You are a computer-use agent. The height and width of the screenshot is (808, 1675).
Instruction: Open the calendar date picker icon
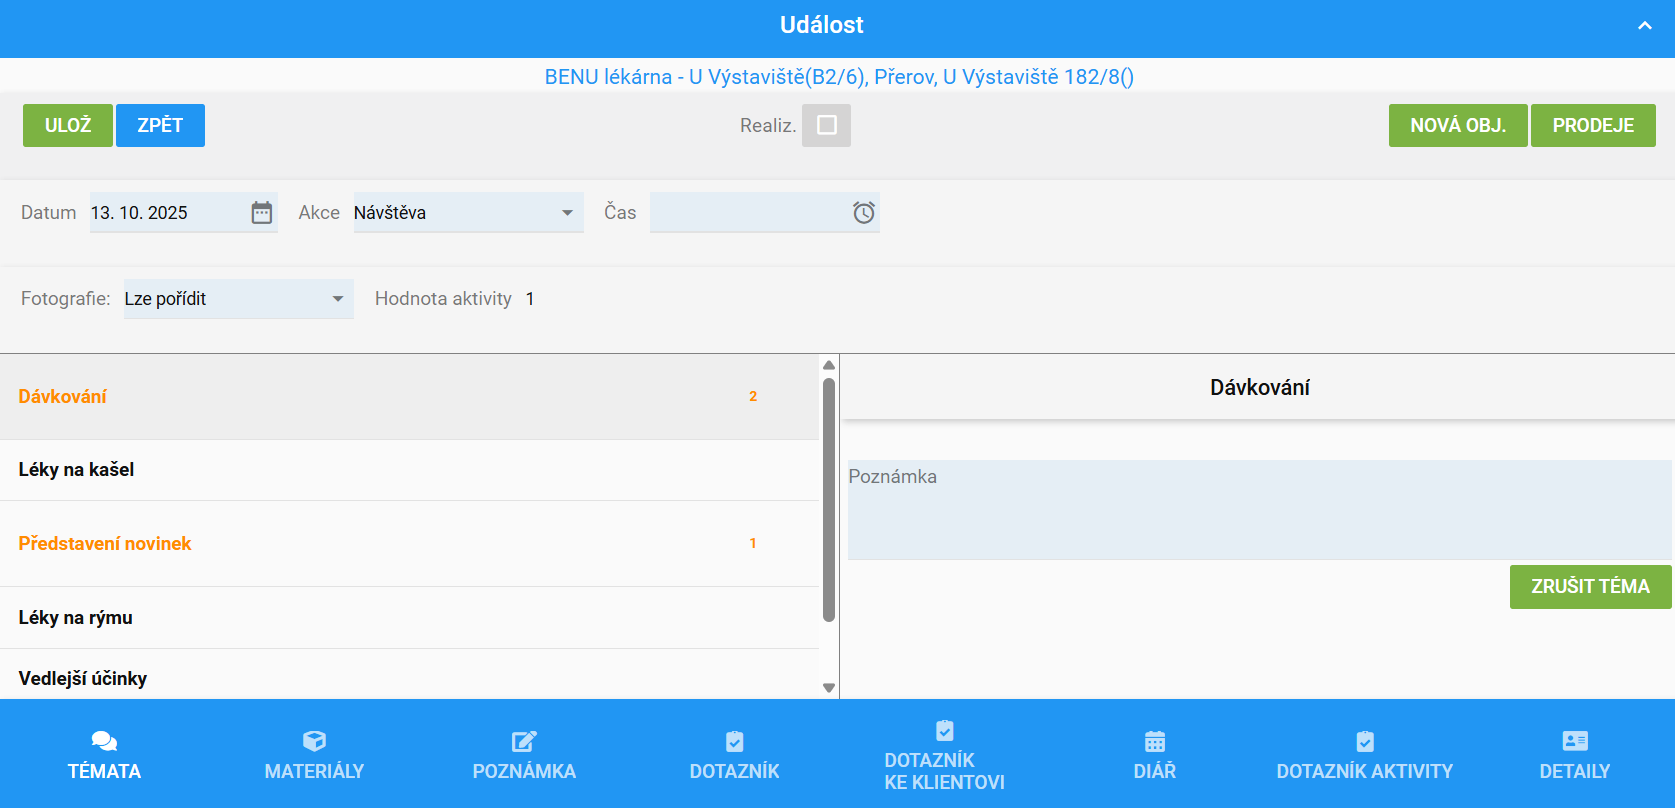tap(262, 213)
